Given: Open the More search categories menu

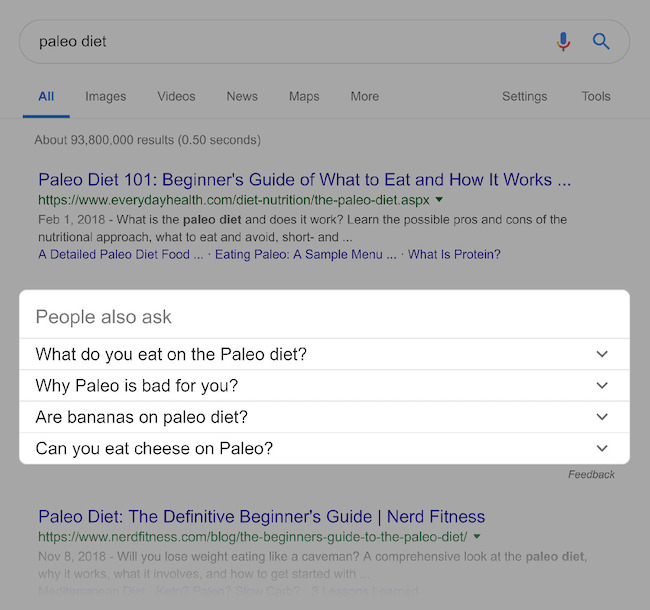Looking at the screenshot, I should point(365,97).
